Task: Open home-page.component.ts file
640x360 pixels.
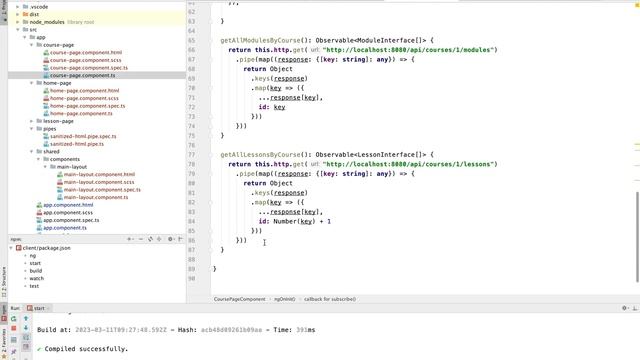Action: pos(81,113)
